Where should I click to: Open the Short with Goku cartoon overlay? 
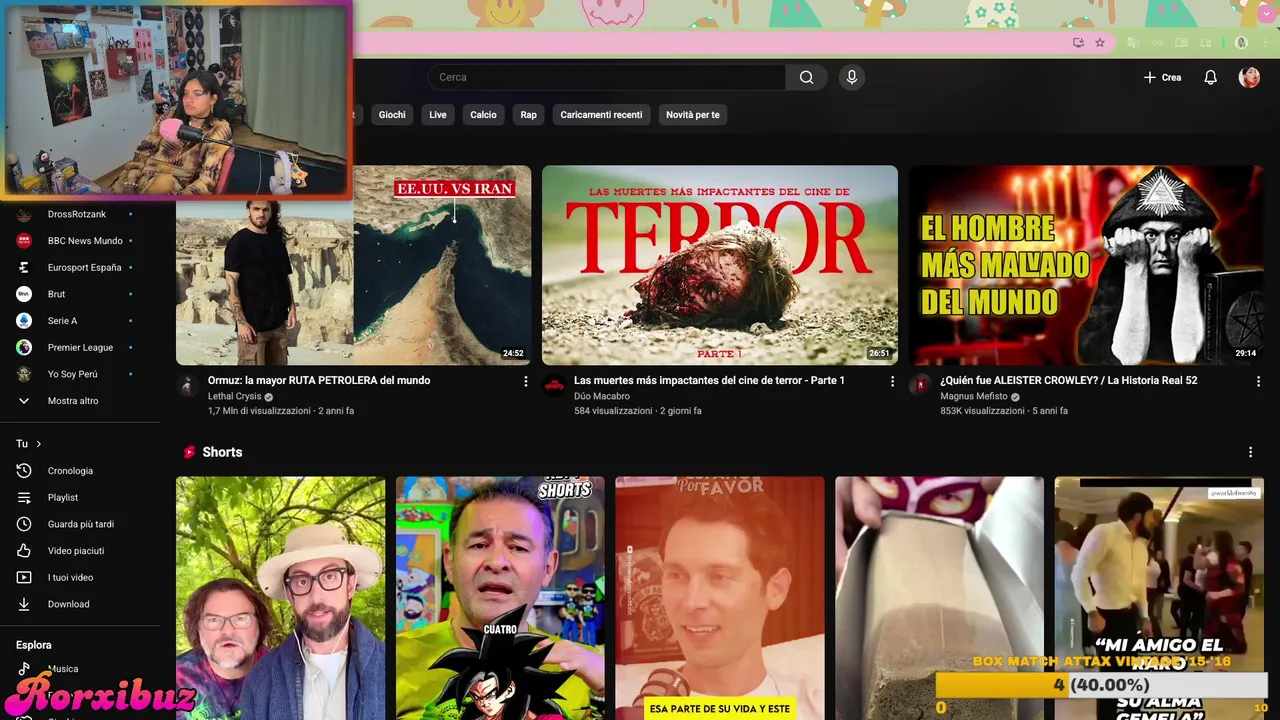(x=500, y=598)
